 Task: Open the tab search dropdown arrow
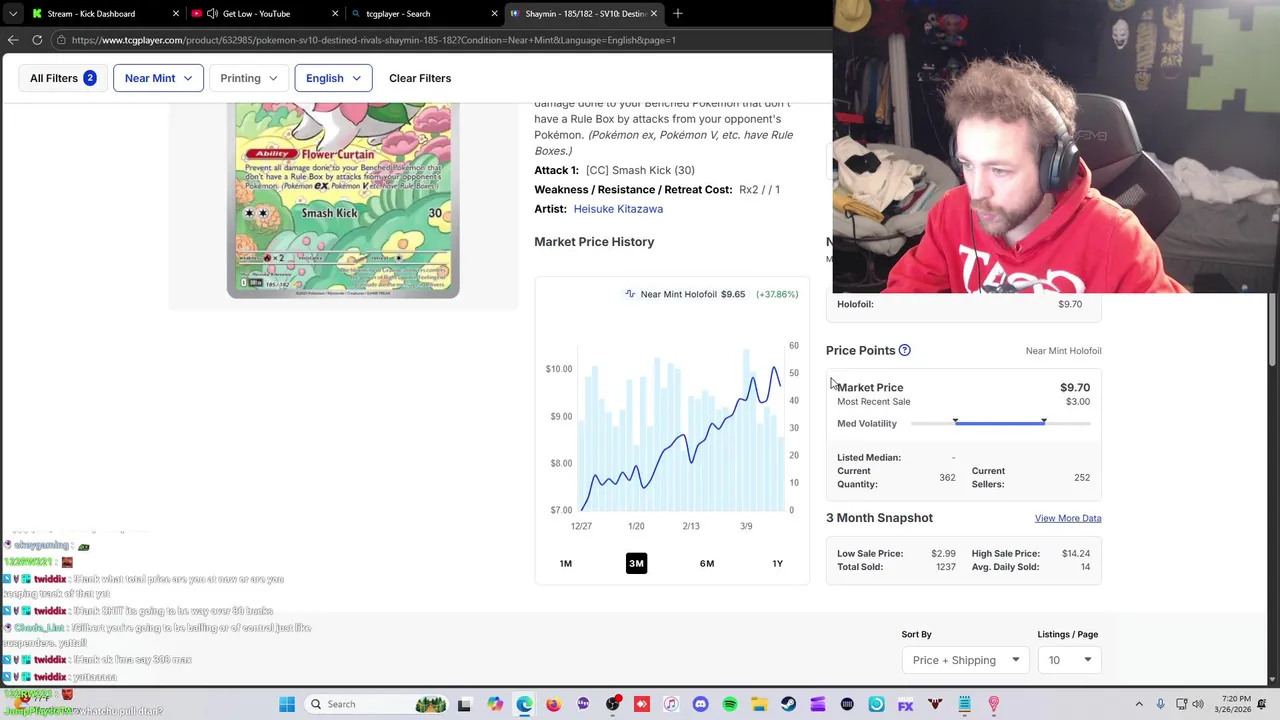coord(13,13)
